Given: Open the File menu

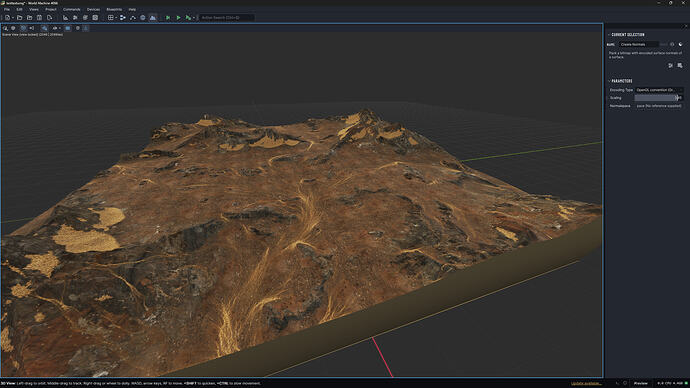Looking at the screenshot, I should tap(7, 9).
